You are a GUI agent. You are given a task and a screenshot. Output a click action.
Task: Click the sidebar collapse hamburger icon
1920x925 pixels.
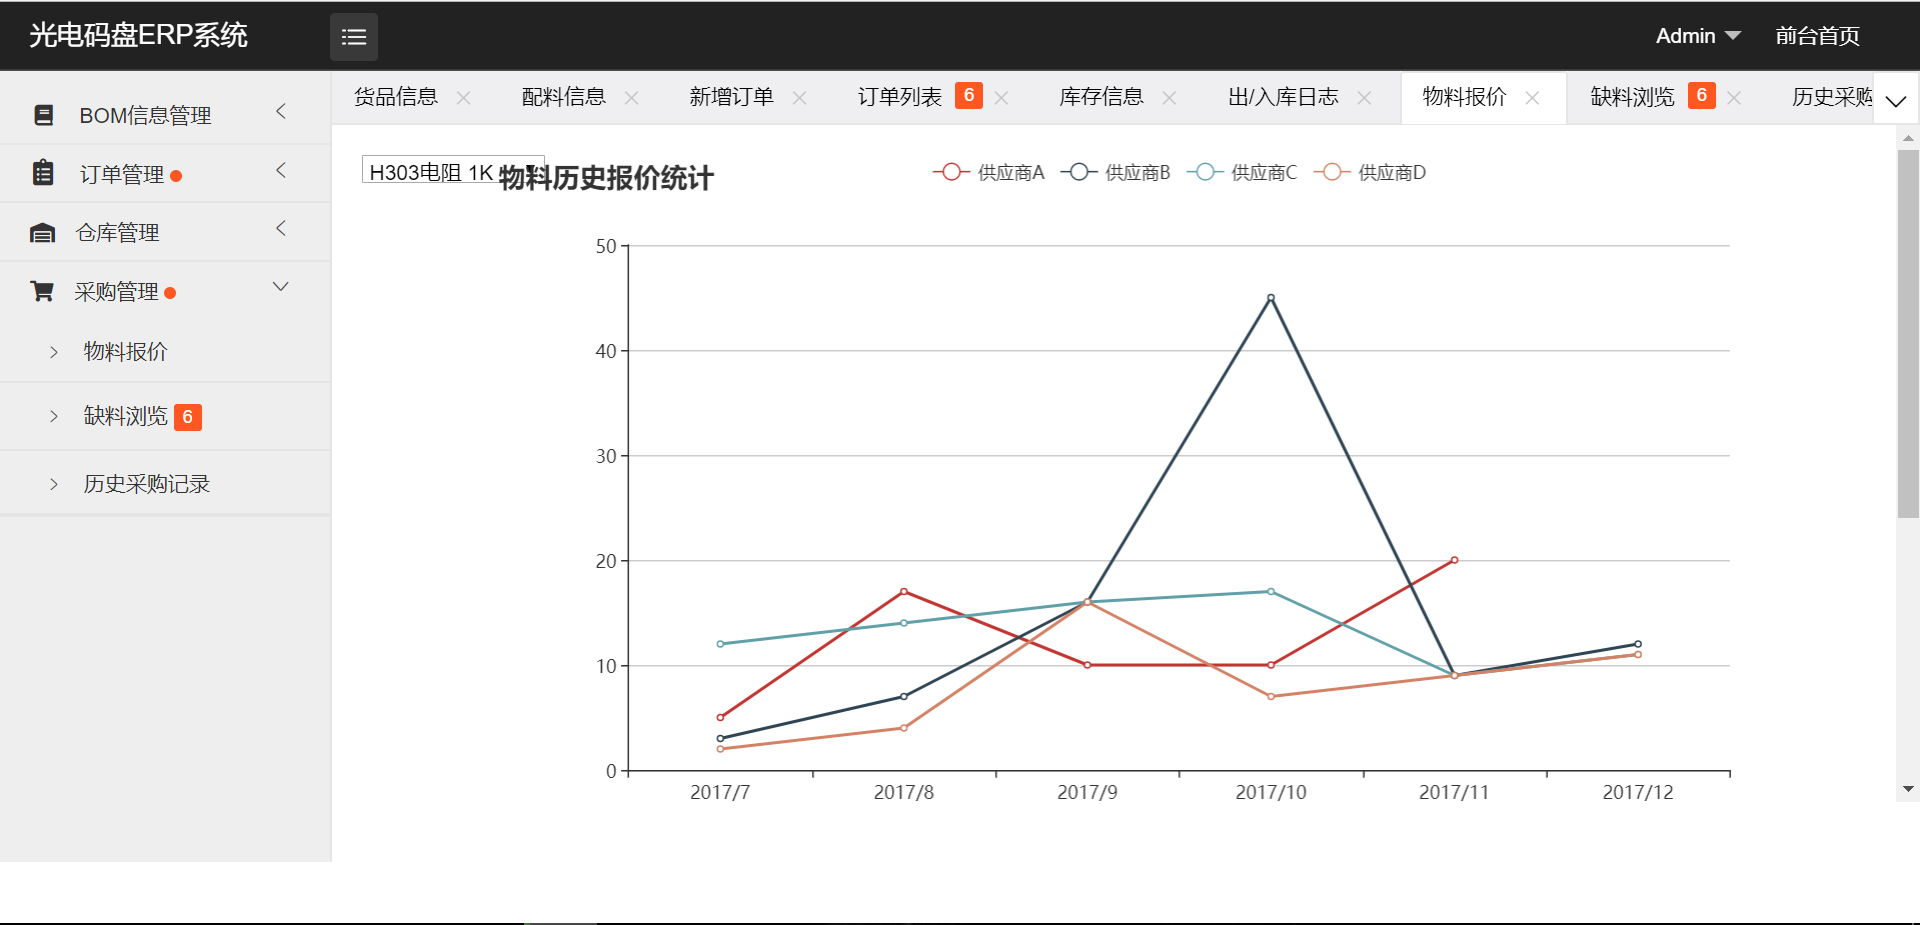click(x=354, y=36)
